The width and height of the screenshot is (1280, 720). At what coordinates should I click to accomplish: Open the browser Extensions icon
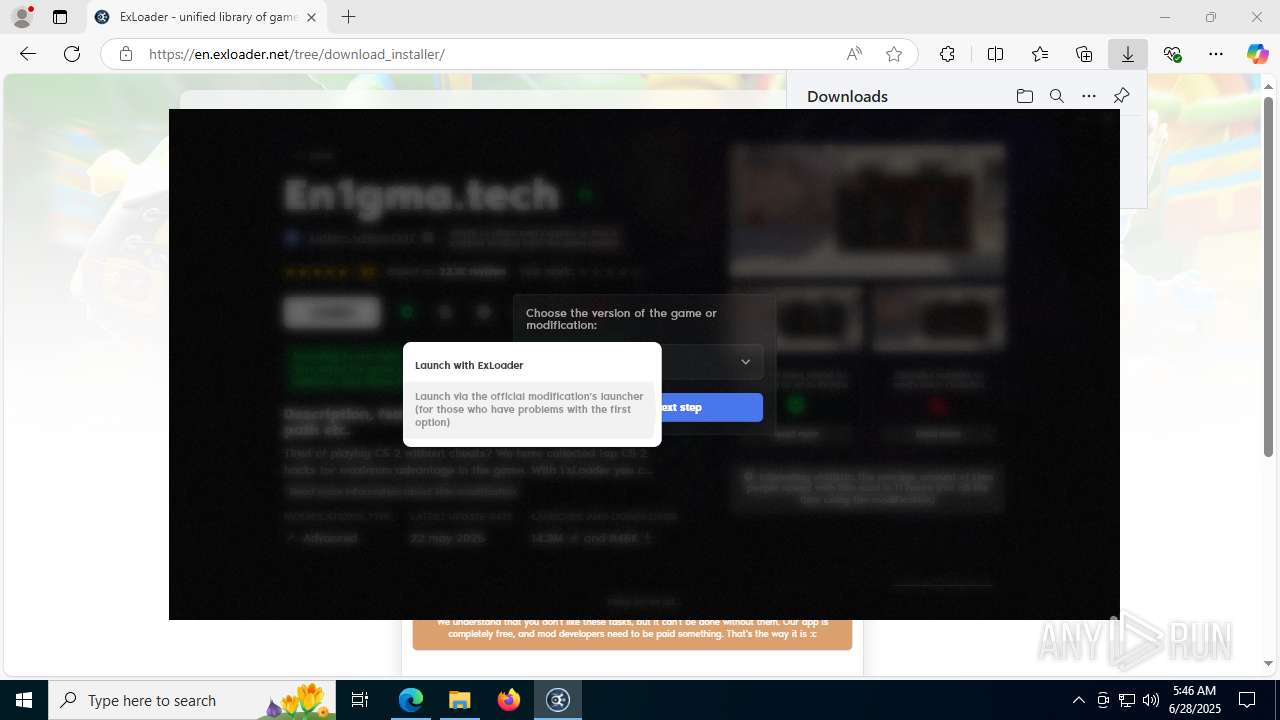coord(947,54)
